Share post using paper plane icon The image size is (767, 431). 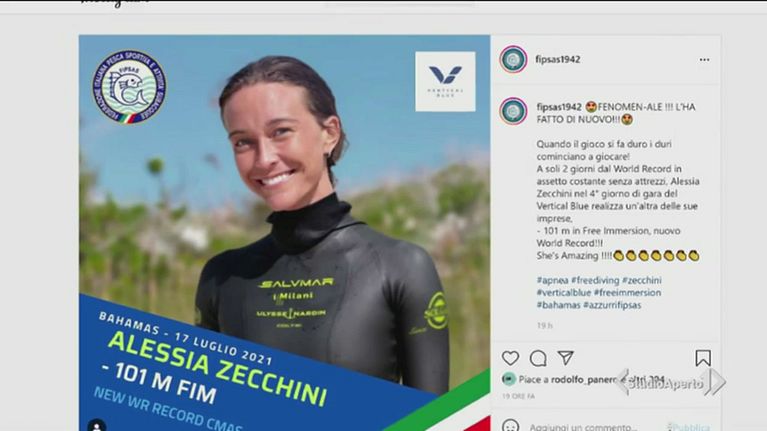tap(565, 358)
